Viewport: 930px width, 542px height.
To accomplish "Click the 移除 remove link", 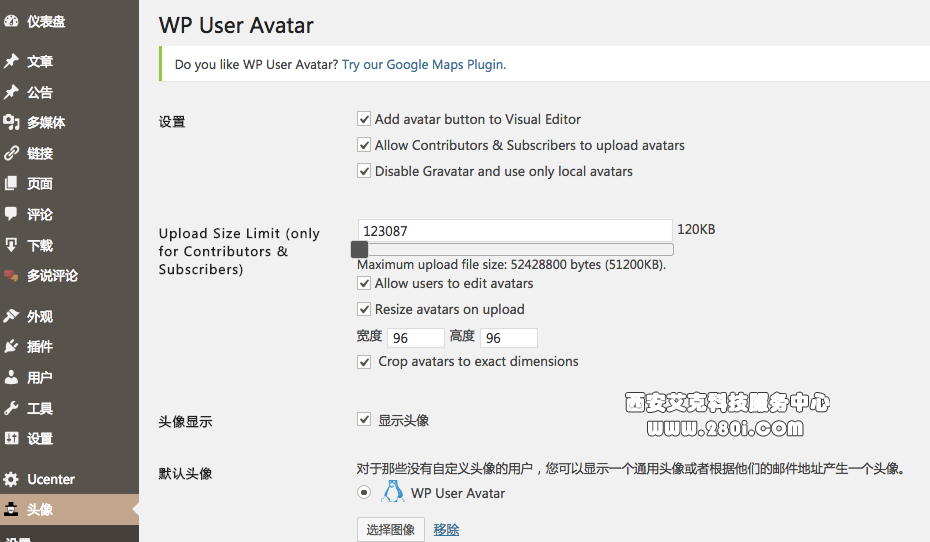I will tap(446, 530).
